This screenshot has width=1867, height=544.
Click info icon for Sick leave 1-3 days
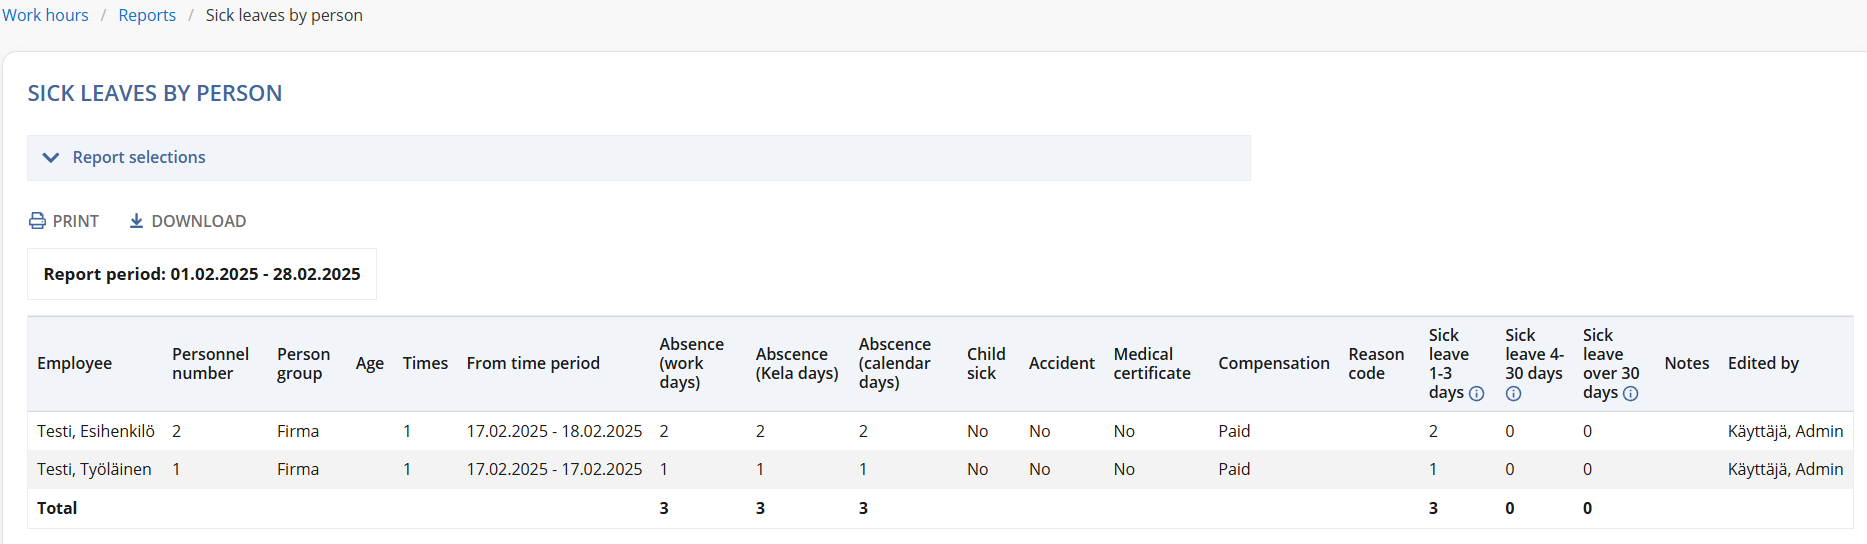coord(1476,393)
